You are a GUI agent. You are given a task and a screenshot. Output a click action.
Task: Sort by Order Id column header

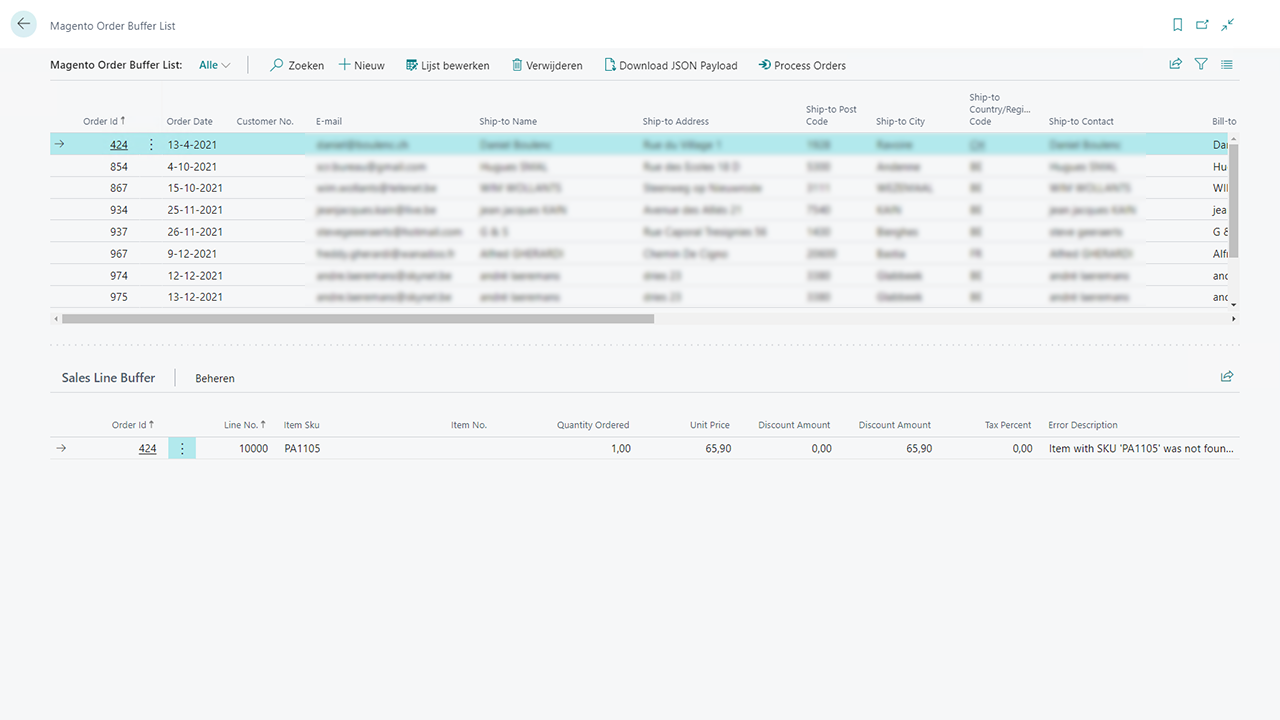pos(105,121)
